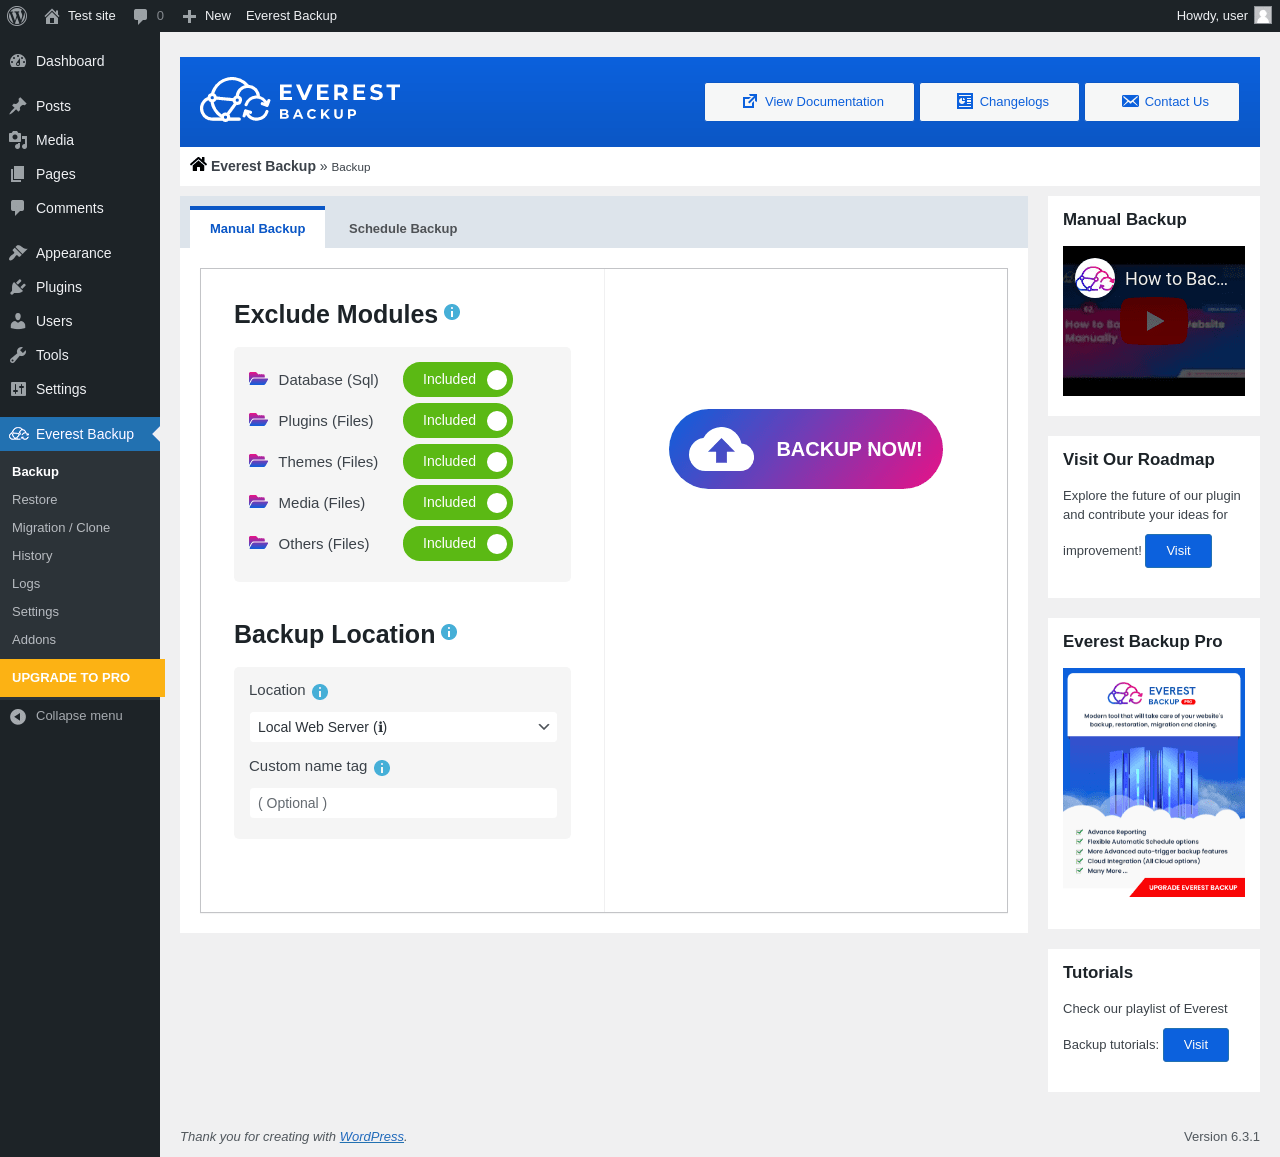Viewport: 1280px width, 1157px height.
Task: Toggle the Others (Files) Included switch
Action: click(x=458, y=544)
